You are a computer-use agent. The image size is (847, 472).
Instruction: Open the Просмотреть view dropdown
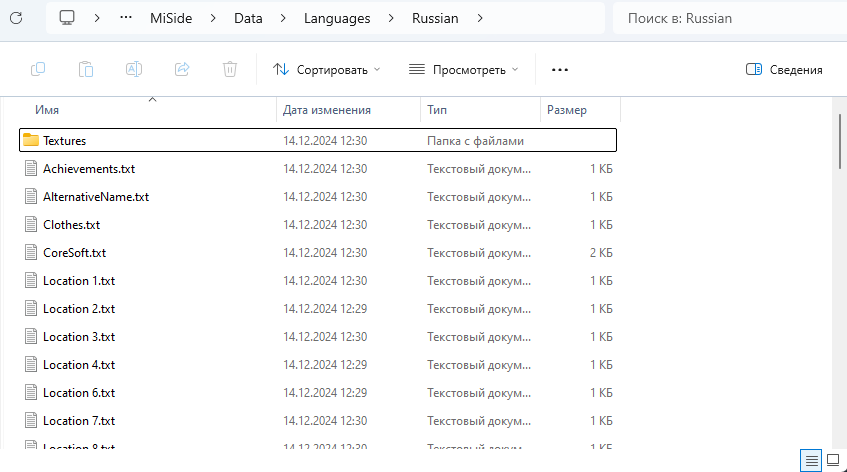point(464,69)
